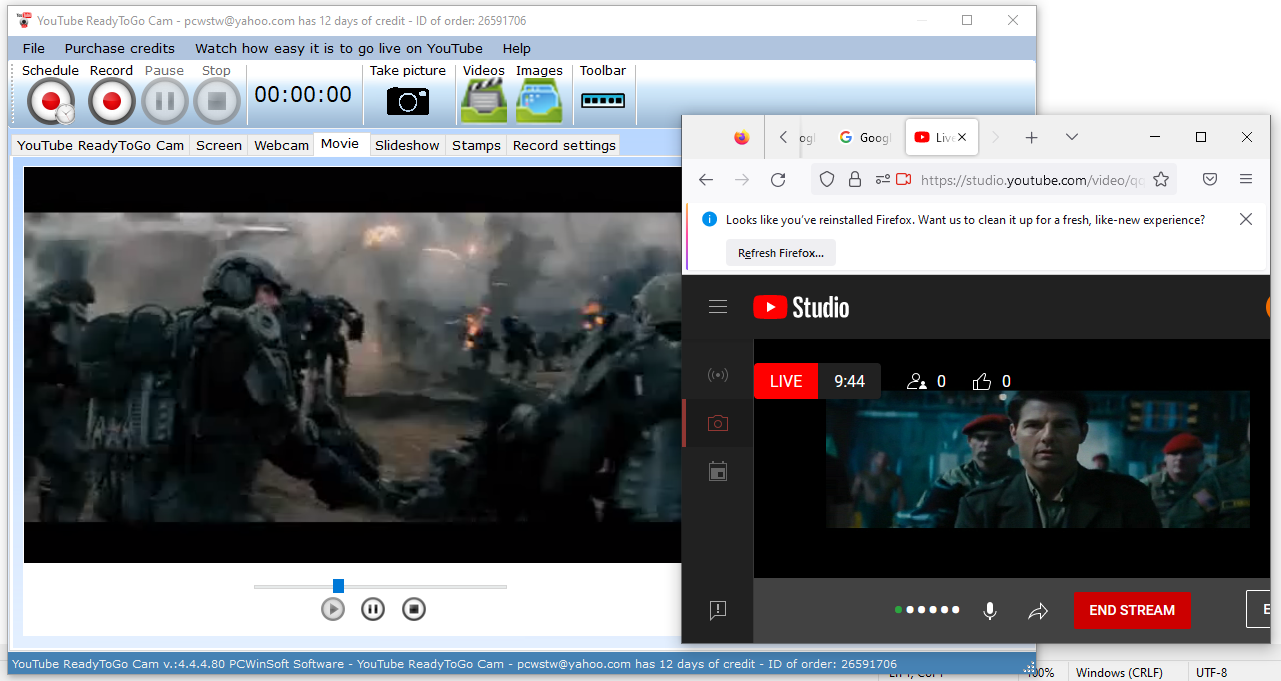The image size is (1281, 681).
Task: Open the Record settings tab
Action: 564,145
